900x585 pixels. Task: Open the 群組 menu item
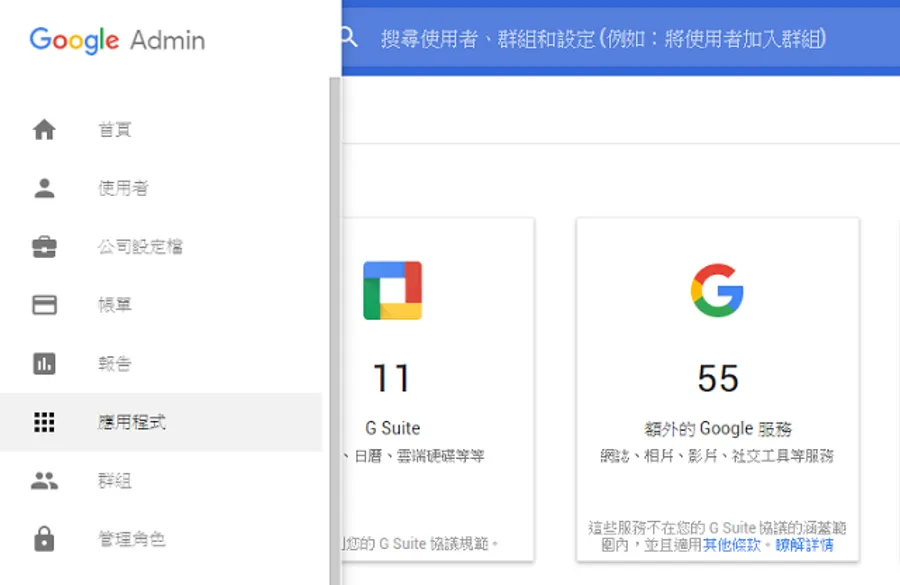(161, 481)
